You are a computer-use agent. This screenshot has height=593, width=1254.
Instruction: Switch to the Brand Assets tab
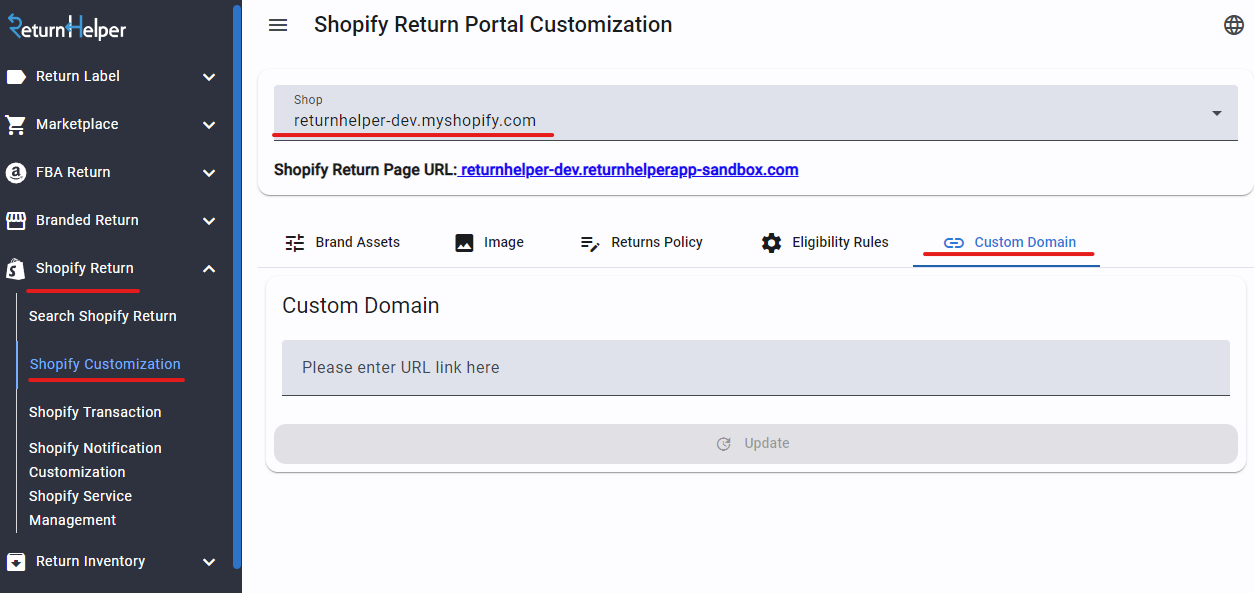[342, 242]
